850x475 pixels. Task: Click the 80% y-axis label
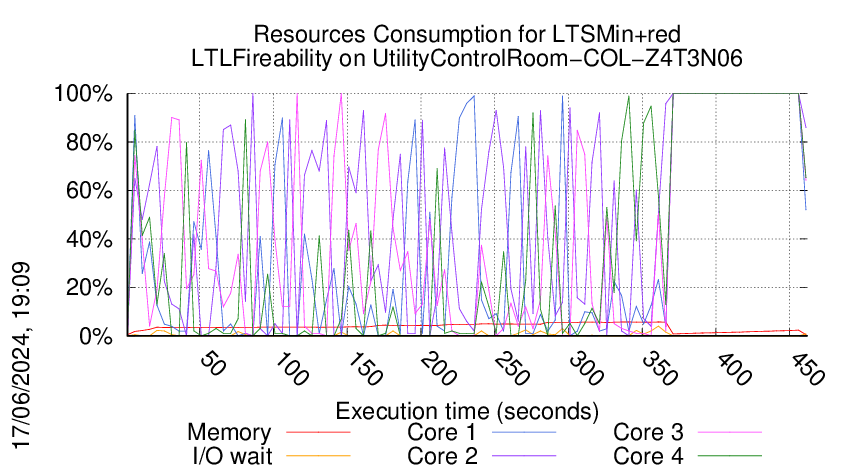pyautogui.click(x=89, y=143)
